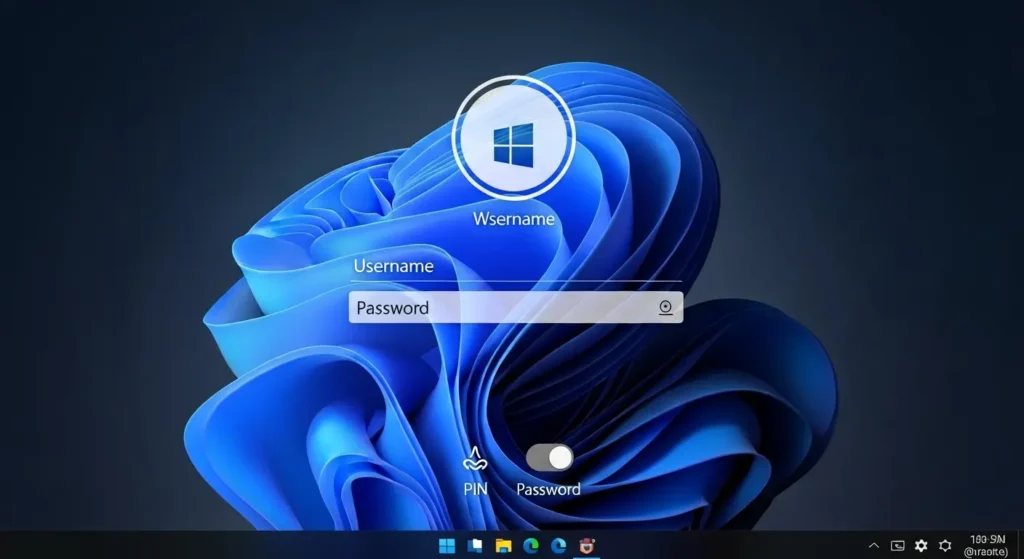Open File Explorer from the taskbar

[503, 546]
